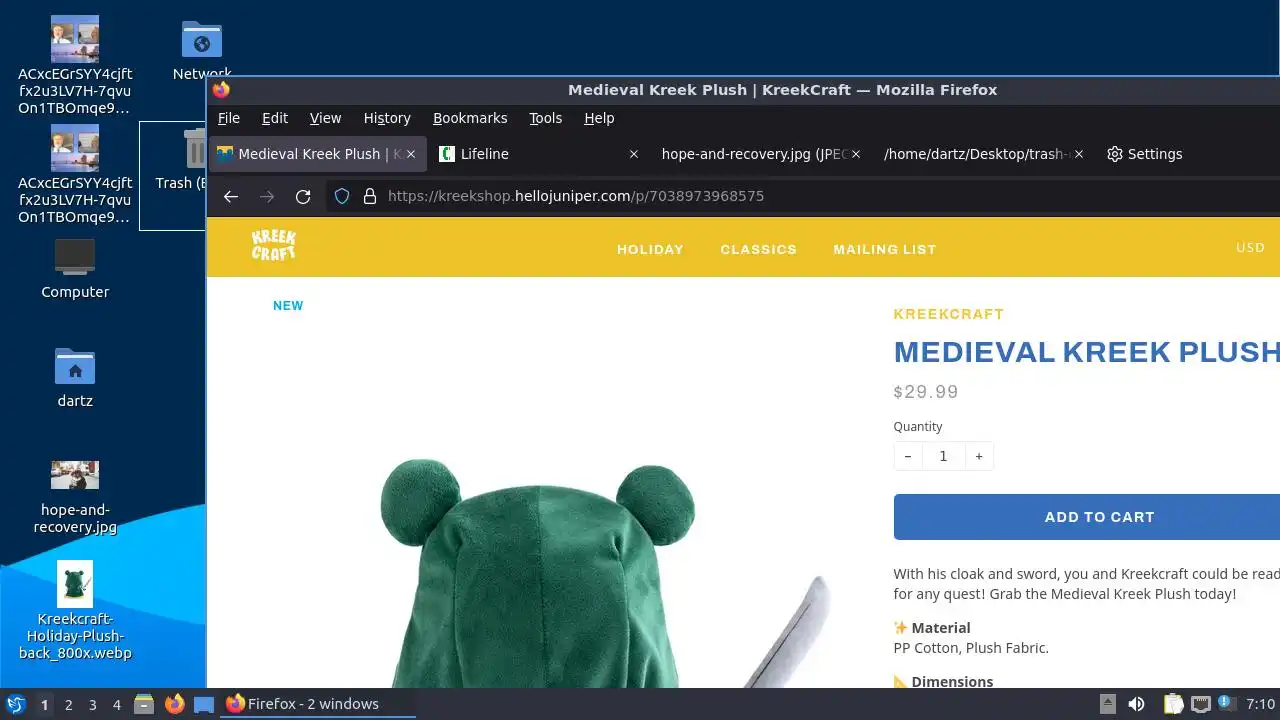The height and width of the screenshot is (720, 1280).
Task: Select the dartz home folder icon
Action: 75,377
